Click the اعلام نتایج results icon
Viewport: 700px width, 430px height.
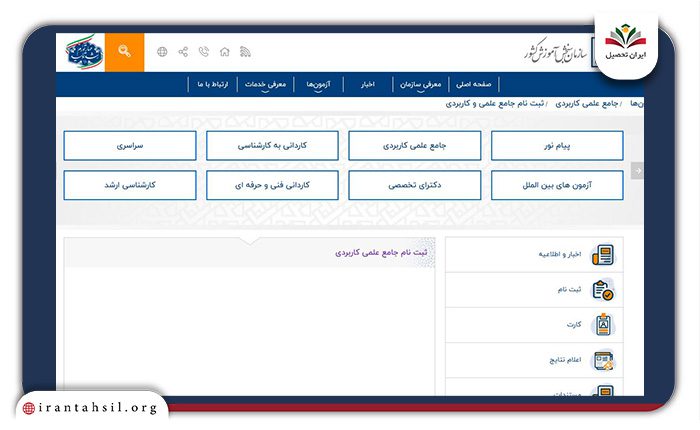coord(603,360)
